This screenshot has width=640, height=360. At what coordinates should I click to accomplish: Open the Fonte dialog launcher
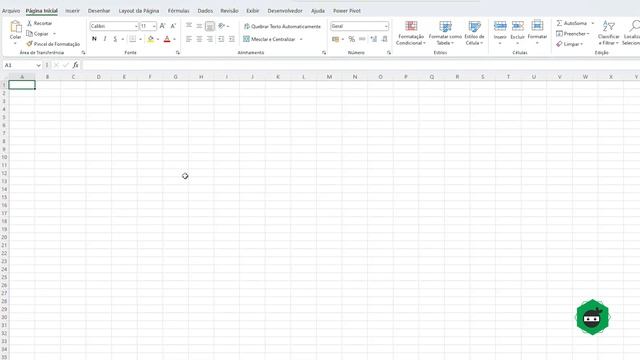tap(178, 53)
